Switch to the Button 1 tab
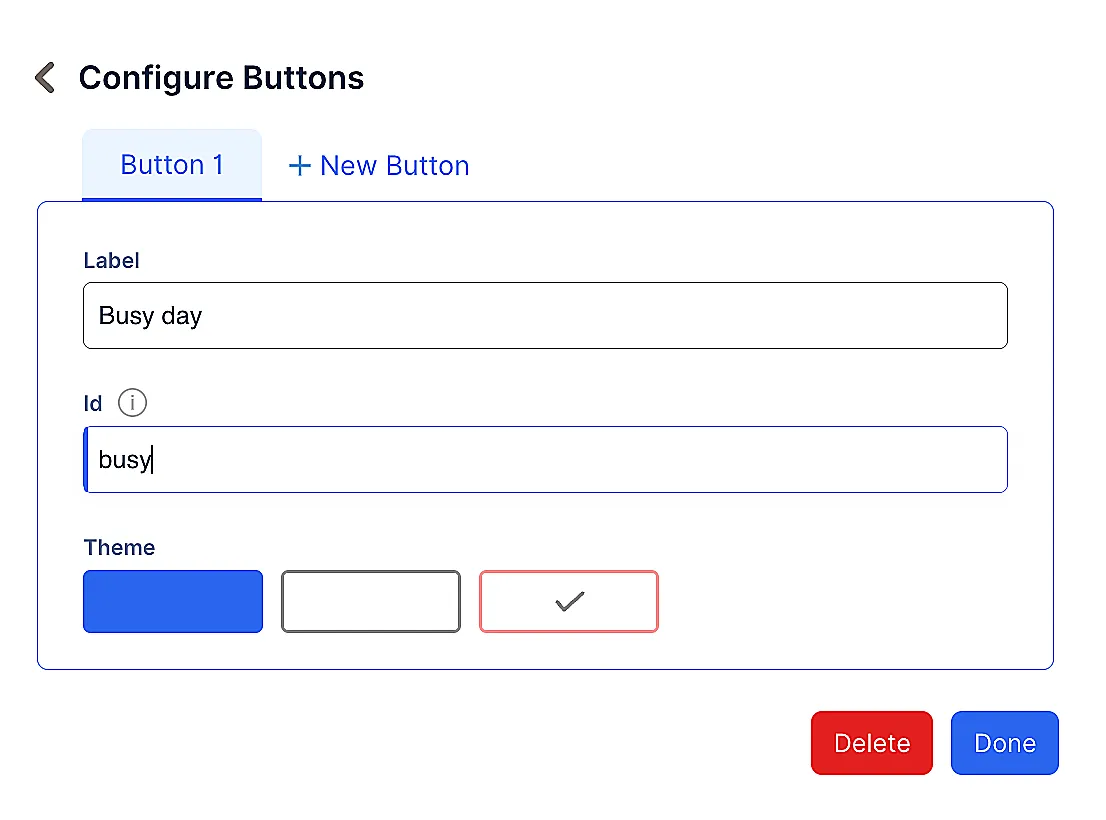This screenshot has width=1106, height=820. point(172,165)
